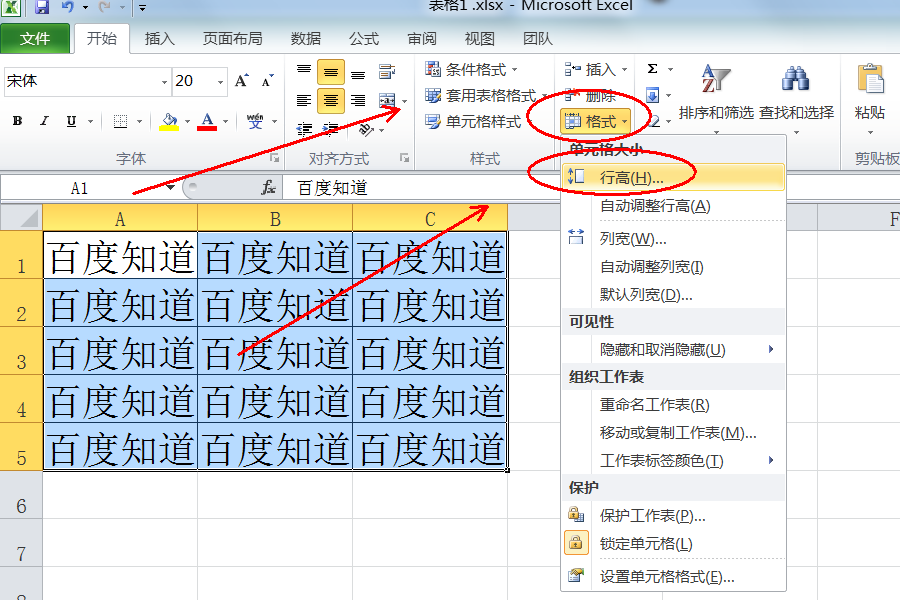
Task: Choose 列宽(W)... menu item
Action: pos(673,238)
